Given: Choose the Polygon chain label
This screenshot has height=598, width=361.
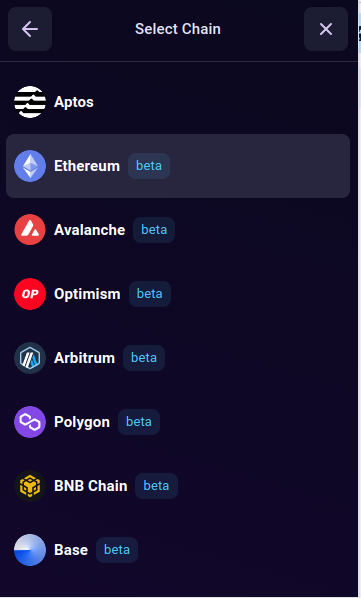Looking at the screenshot, I should coord(82,422).
